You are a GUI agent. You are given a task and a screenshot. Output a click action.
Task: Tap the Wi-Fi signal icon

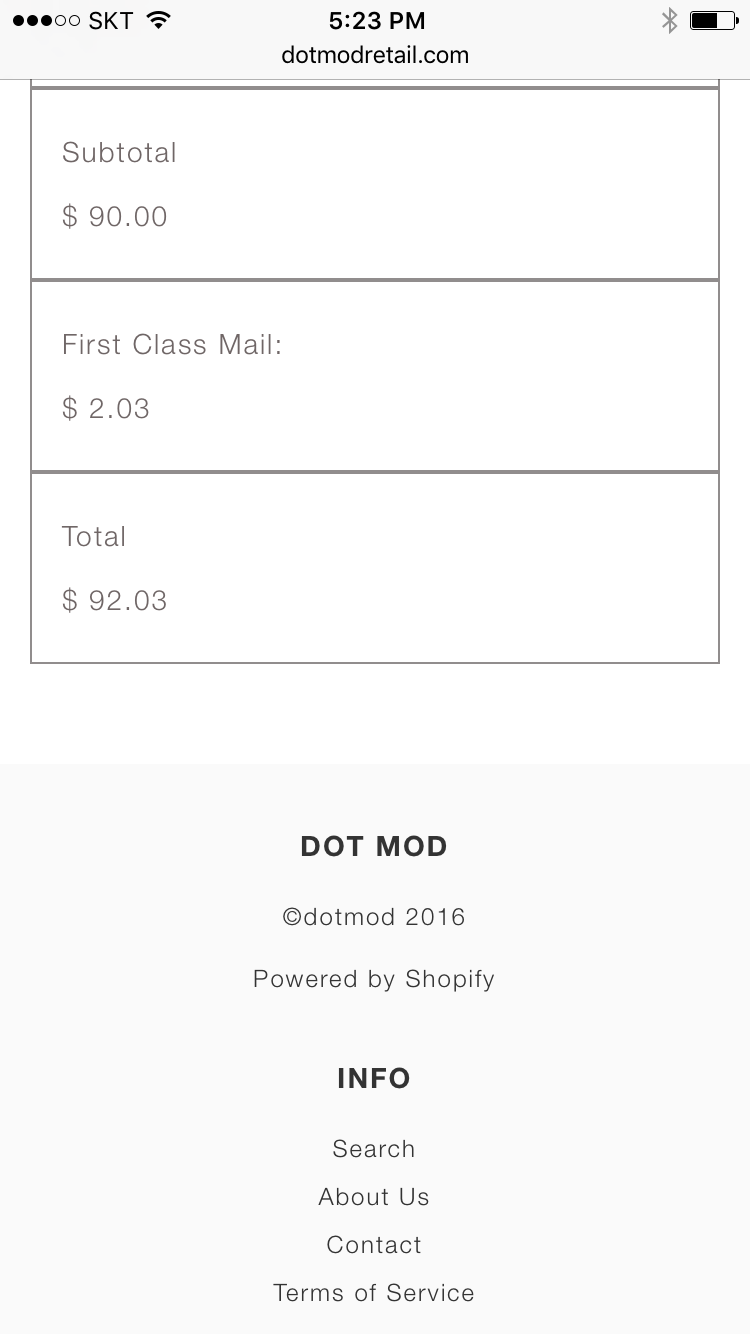point(158,20)
